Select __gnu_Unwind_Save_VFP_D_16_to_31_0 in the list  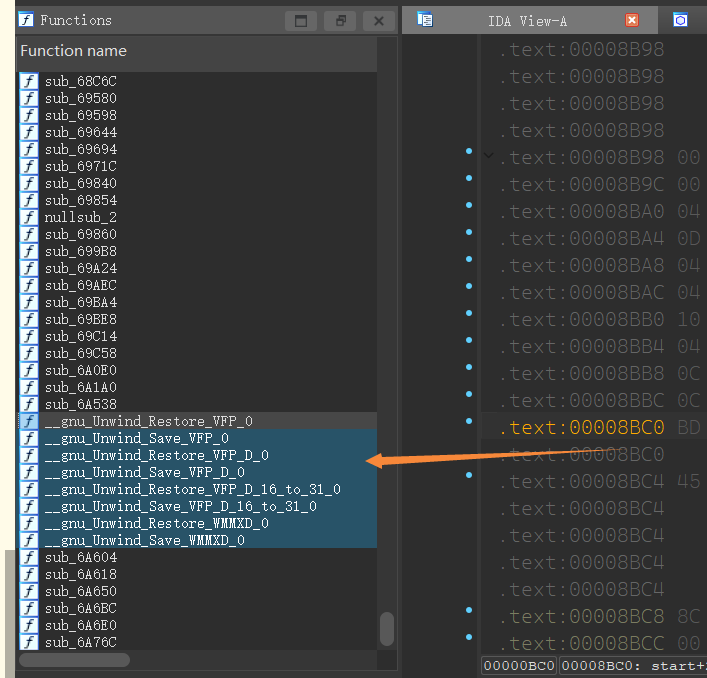tap(180, 506)
